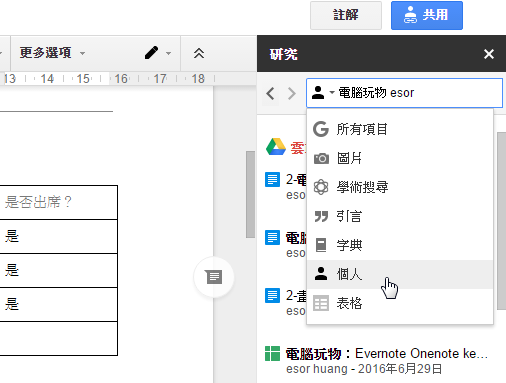Collapse the toolbar with double chevron

(x=199, y=53)
